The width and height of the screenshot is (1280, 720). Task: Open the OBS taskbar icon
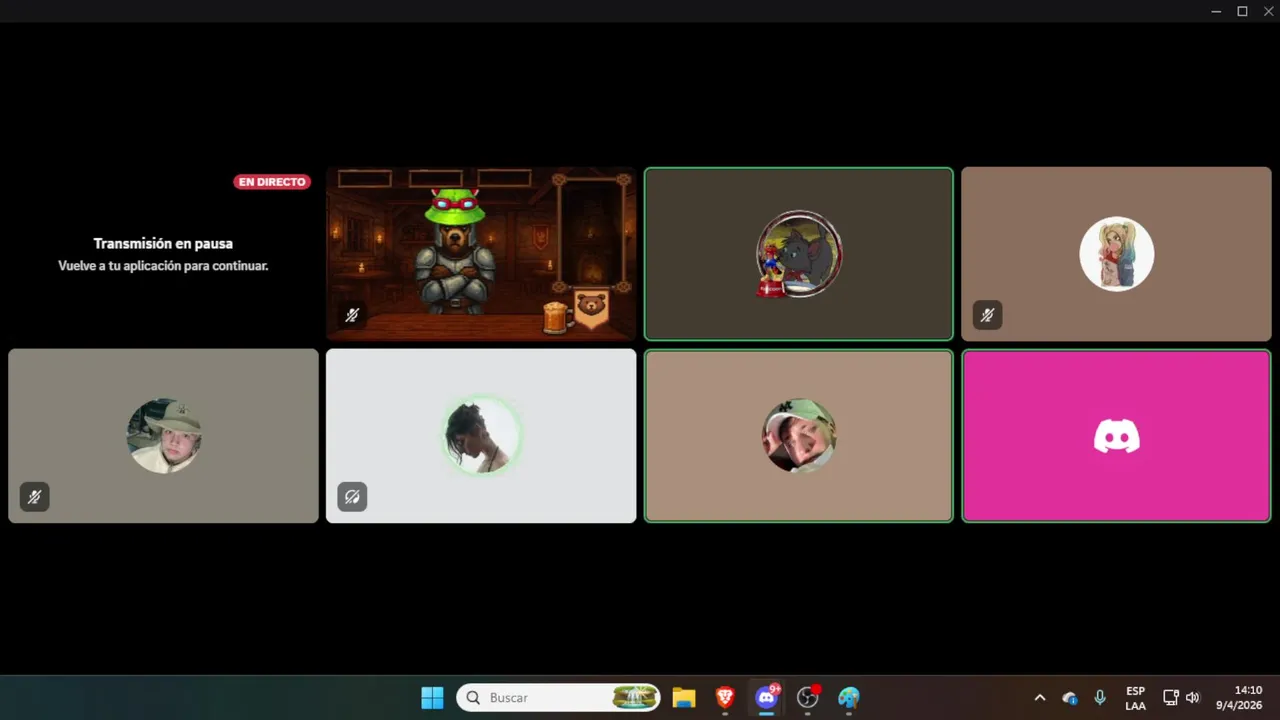(x=808, y=697)
